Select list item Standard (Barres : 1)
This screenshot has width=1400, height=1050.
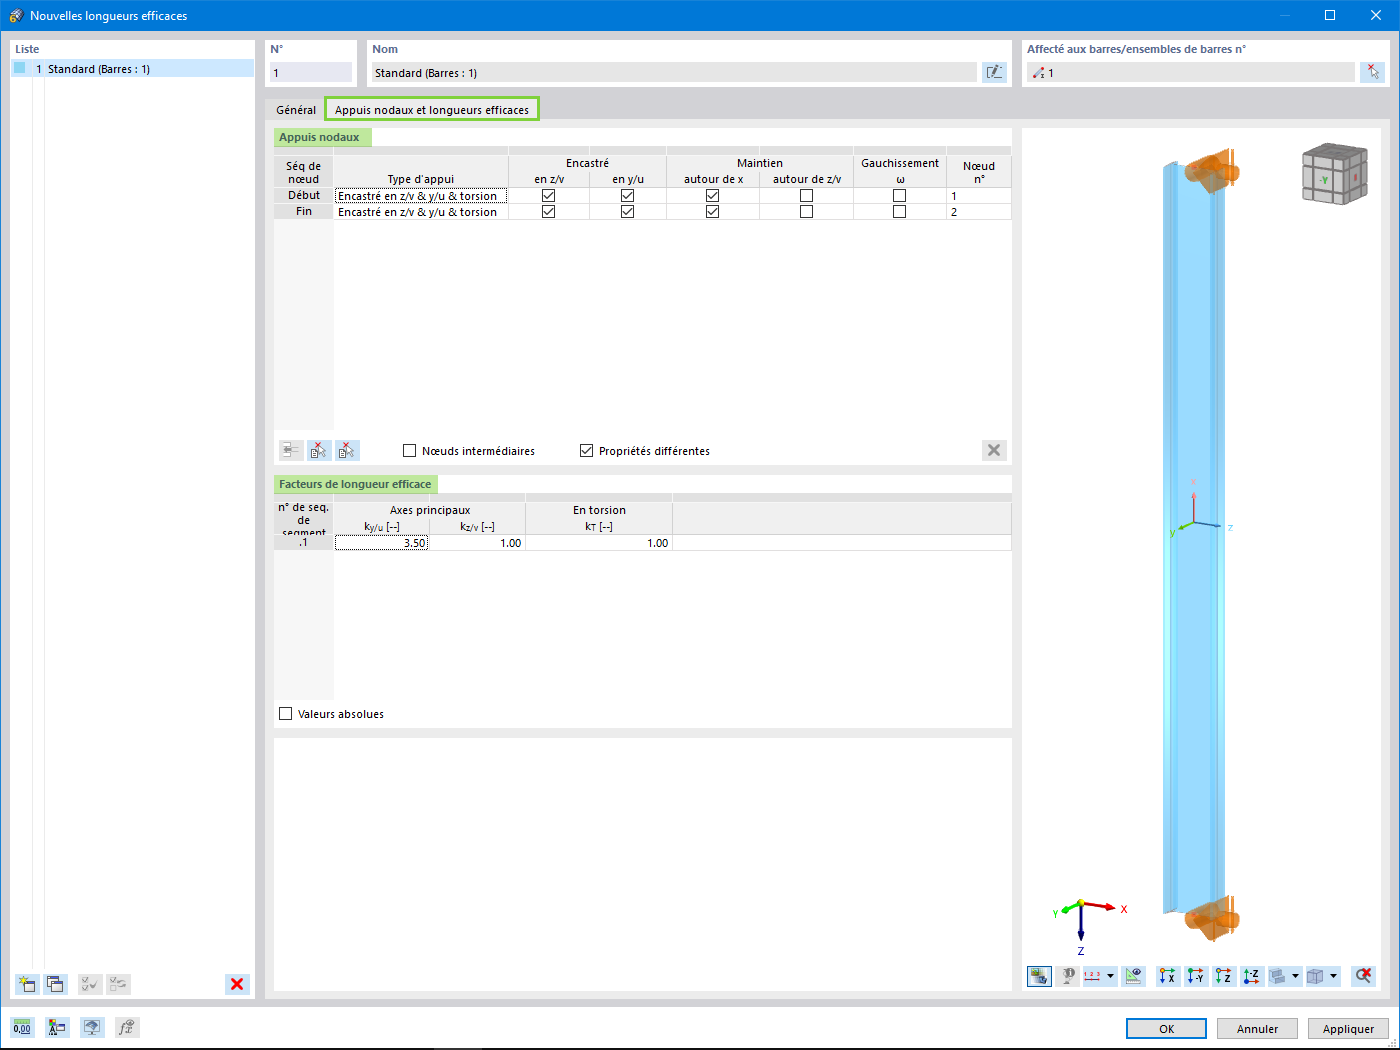coord(133,69)
